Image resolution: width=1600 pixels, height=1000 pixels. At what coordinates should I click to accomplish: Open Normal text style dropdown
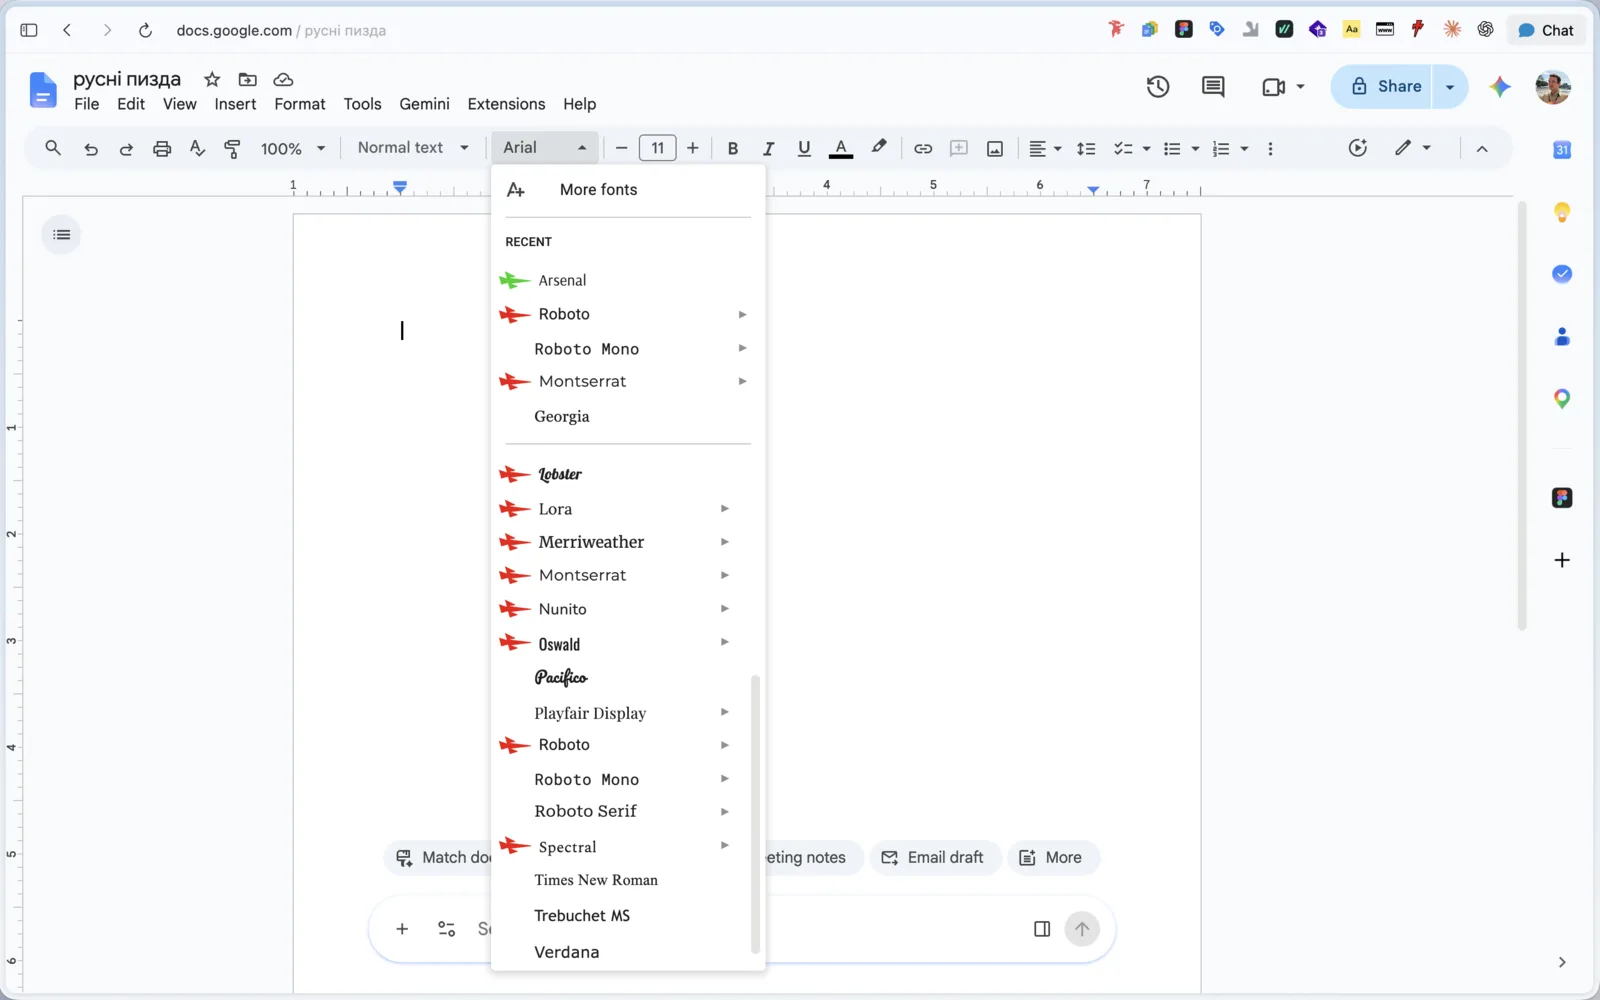click(x=413, y=148)
